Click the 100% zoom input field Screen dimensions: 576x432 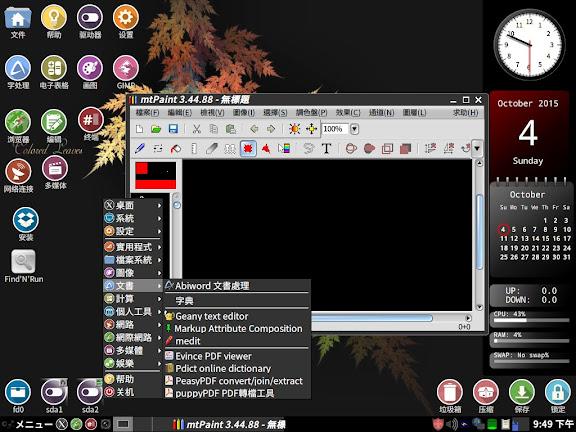point(335,129)
